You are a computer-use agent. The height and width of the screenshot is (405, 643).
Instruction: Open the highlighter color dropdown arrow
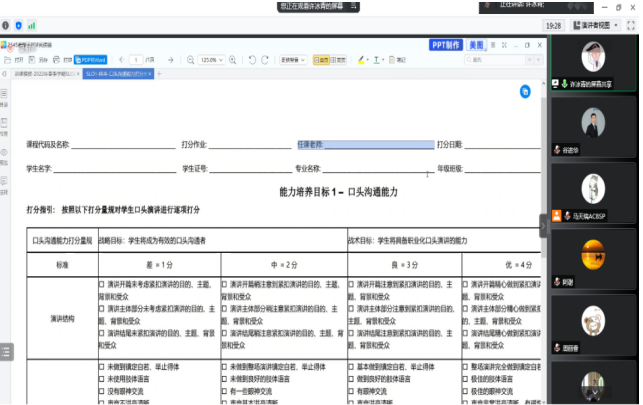tap(367, 60)
